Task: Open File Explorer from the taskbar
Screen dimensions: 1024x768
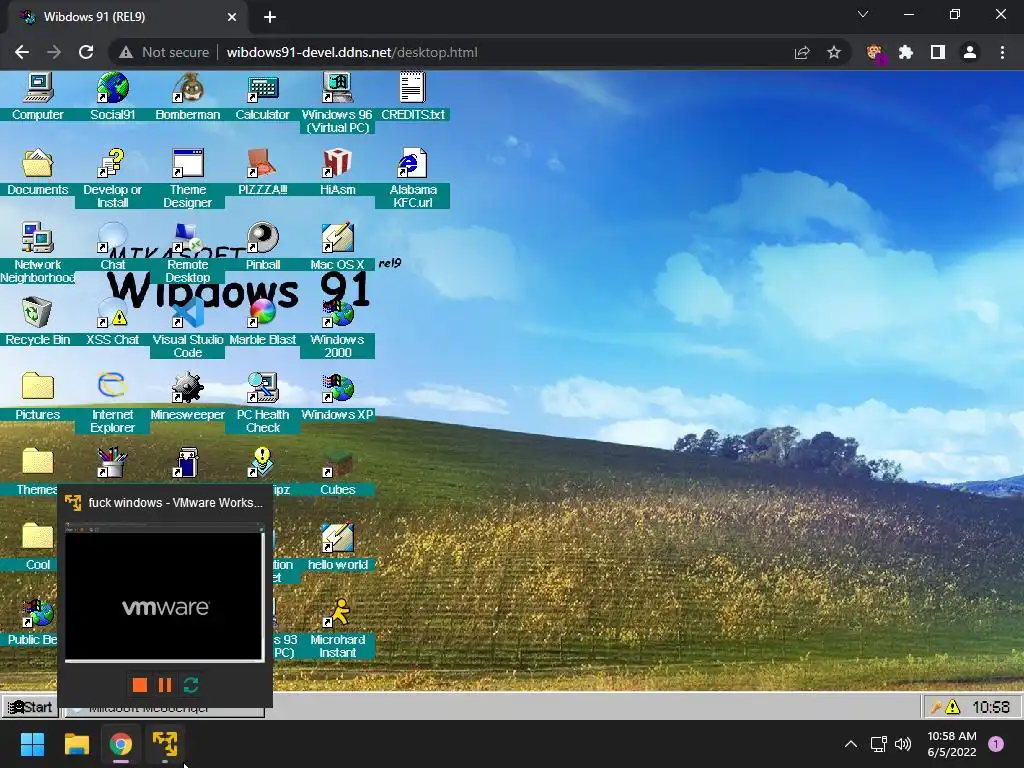Action: tap(76, 744)
